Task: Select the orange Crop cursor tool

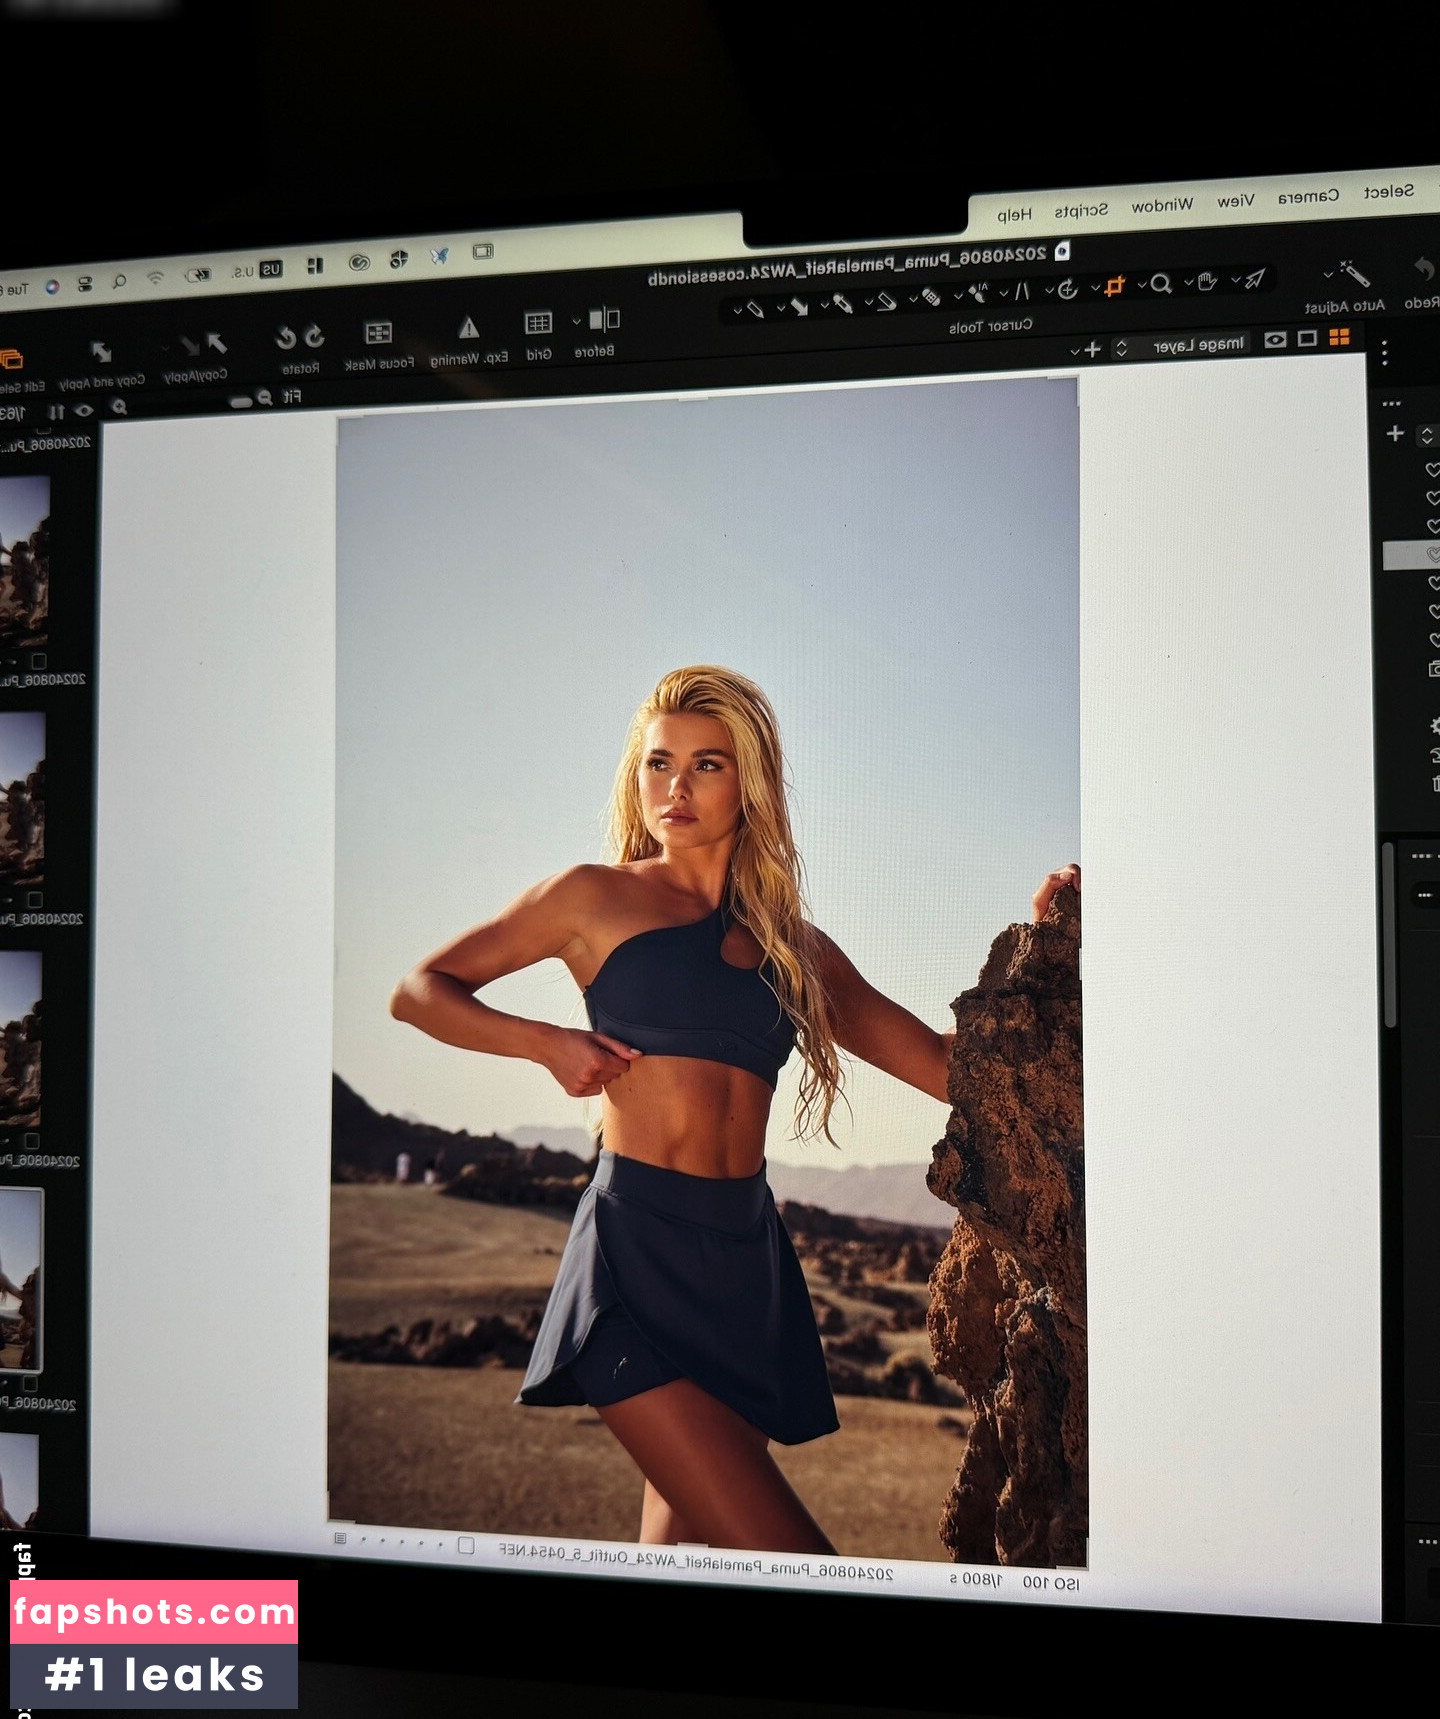Action: pos(1115,286)
